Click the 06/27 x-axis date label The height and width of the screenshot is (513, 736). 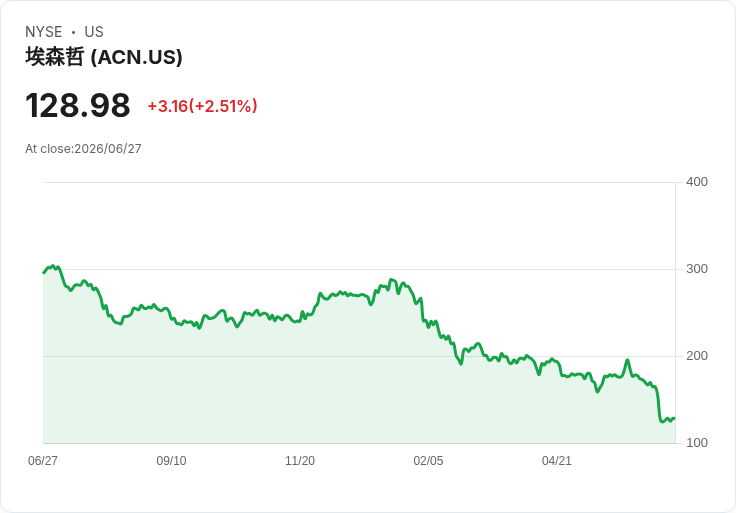[43, 461]
